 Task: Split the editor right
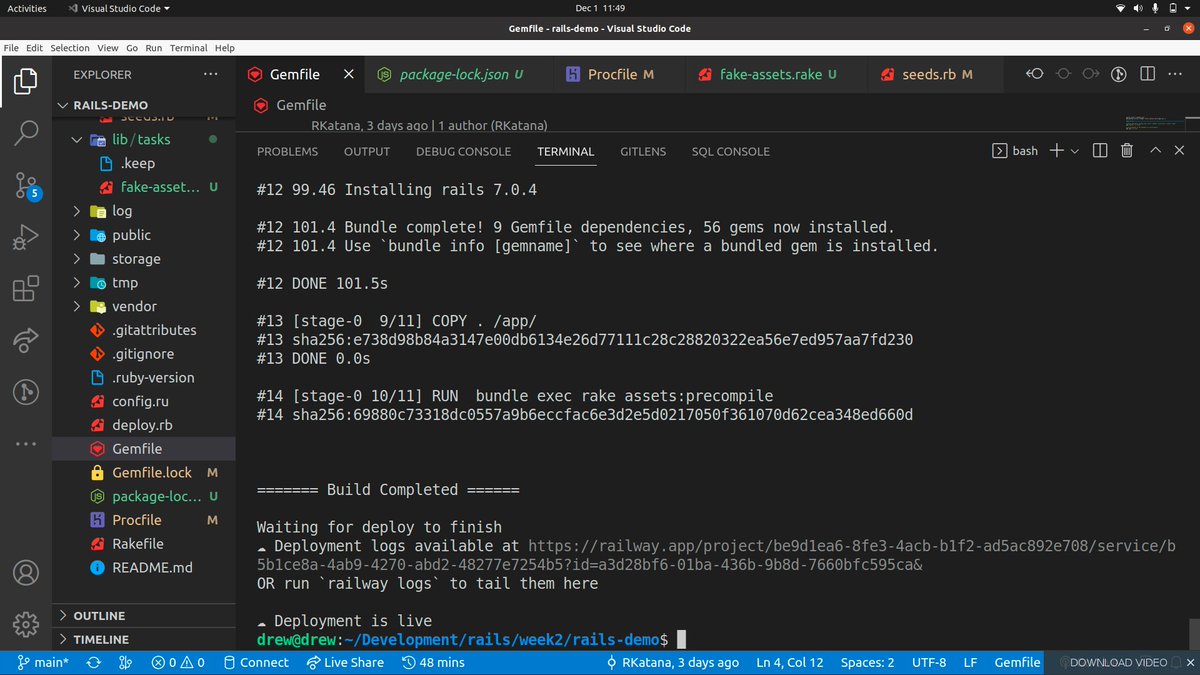1148,74
